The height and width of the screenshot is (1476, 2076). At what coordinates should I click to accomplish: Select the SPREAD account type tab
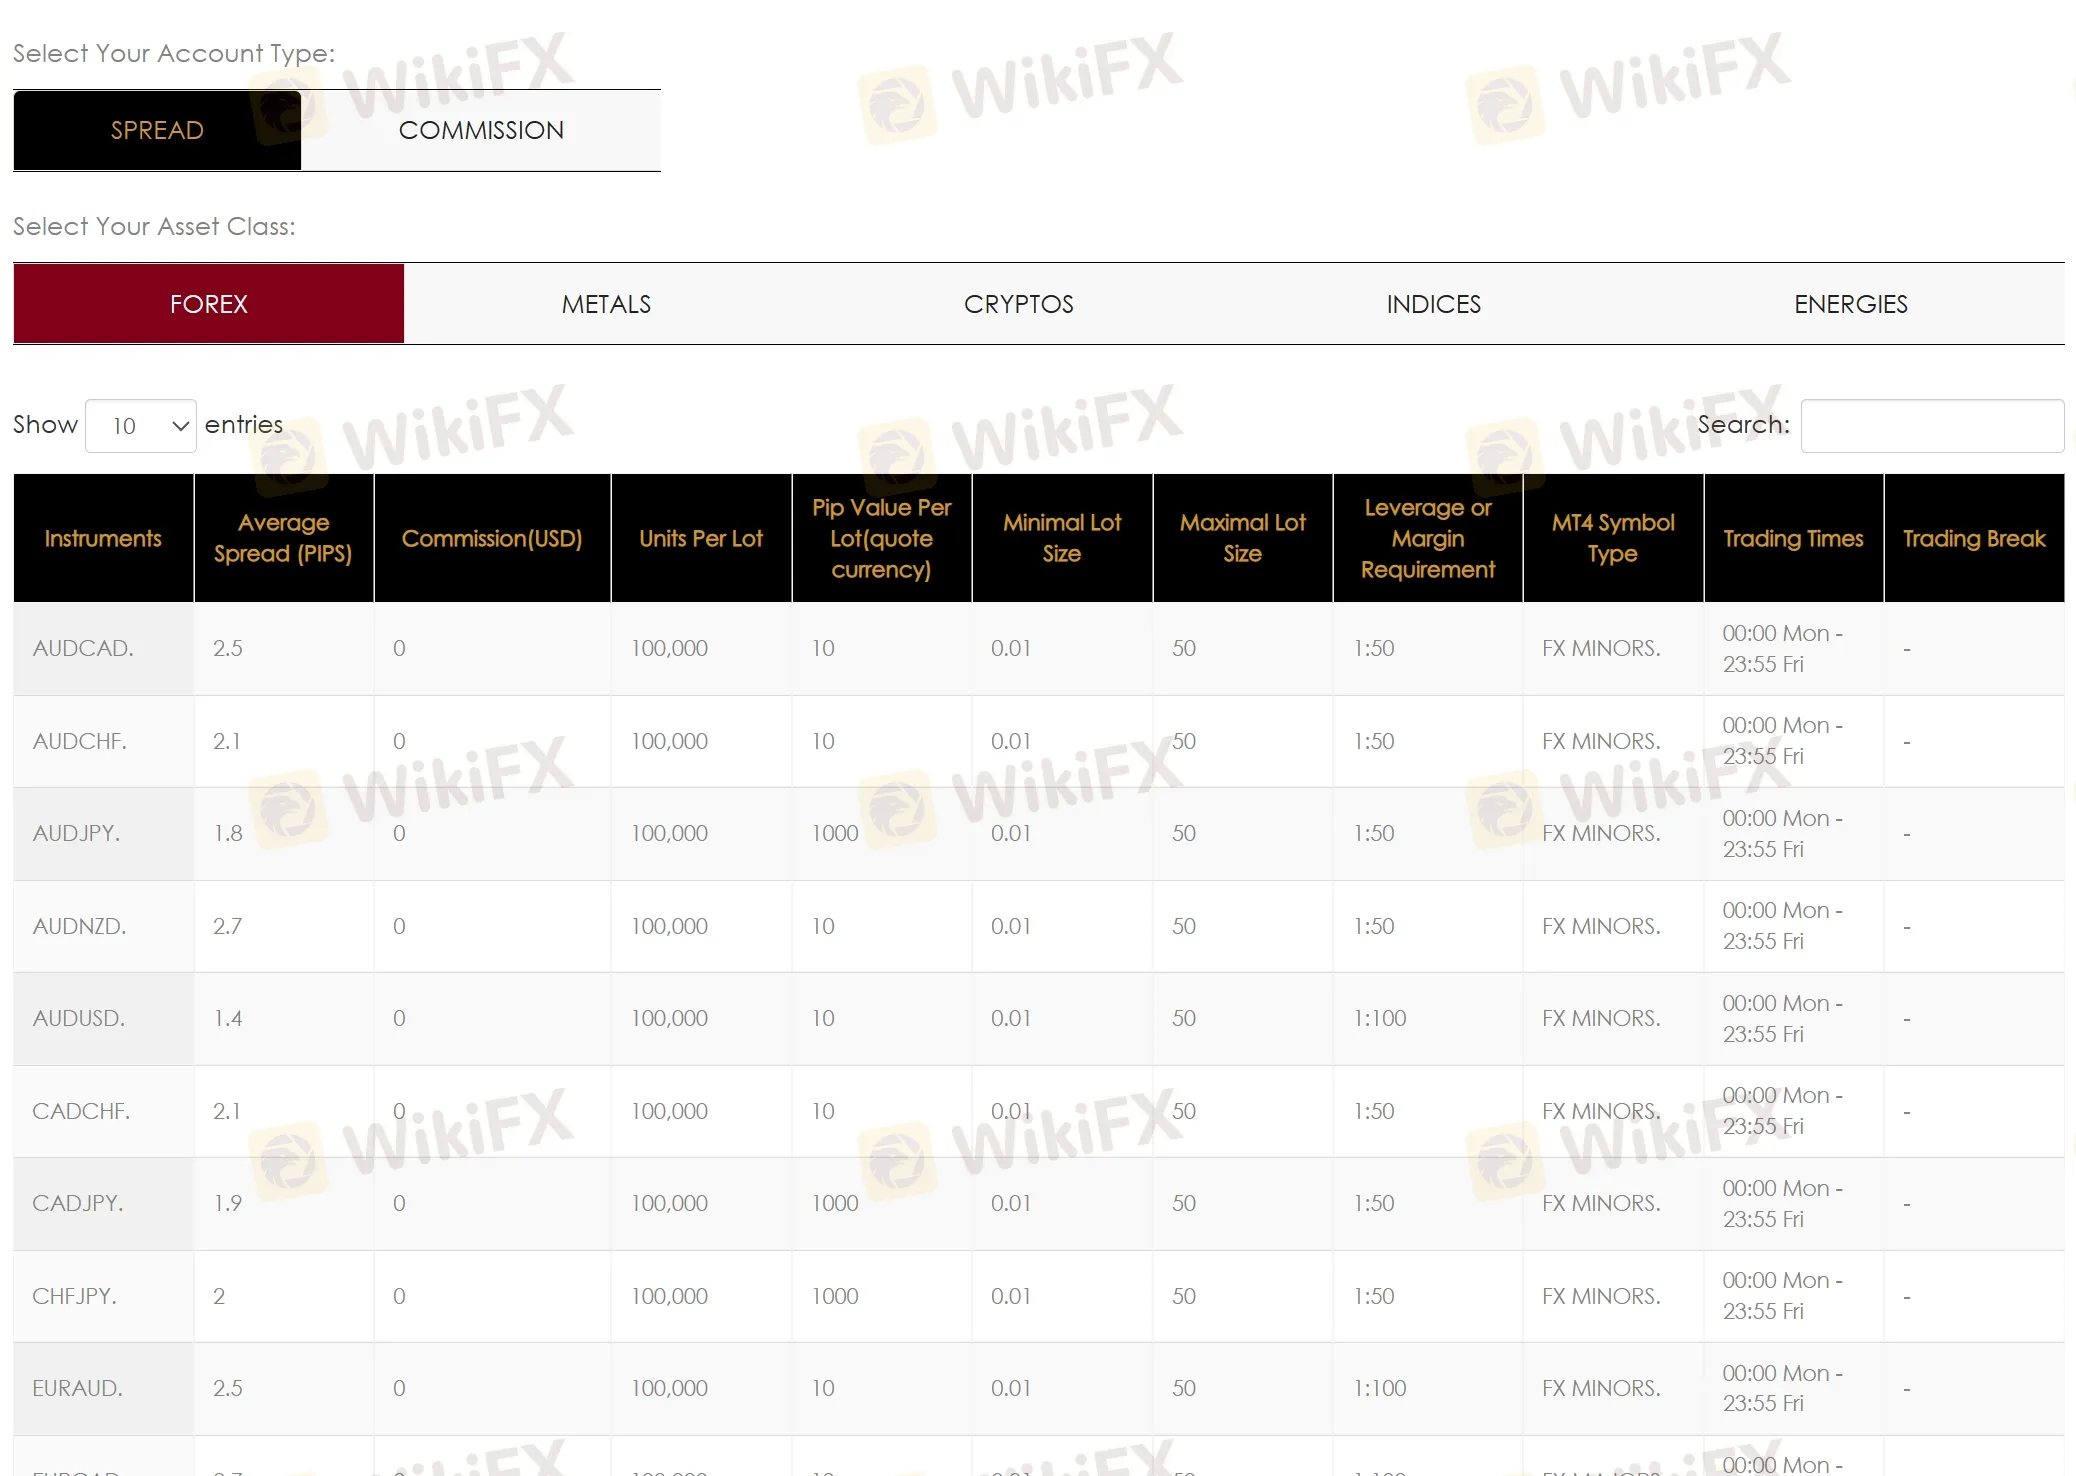pos(157,130)
